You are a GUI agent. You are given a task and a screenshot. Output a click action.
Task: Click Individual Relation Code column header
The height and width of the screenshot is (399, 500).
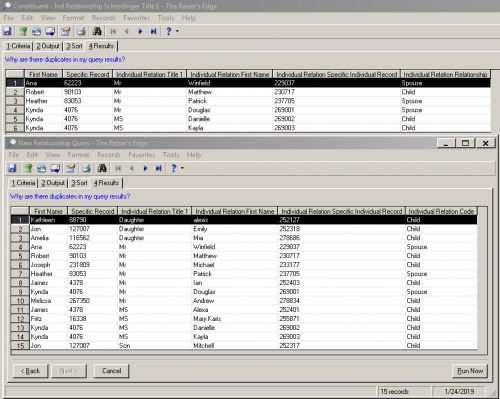pyautogui.click(x=441, y=211)
